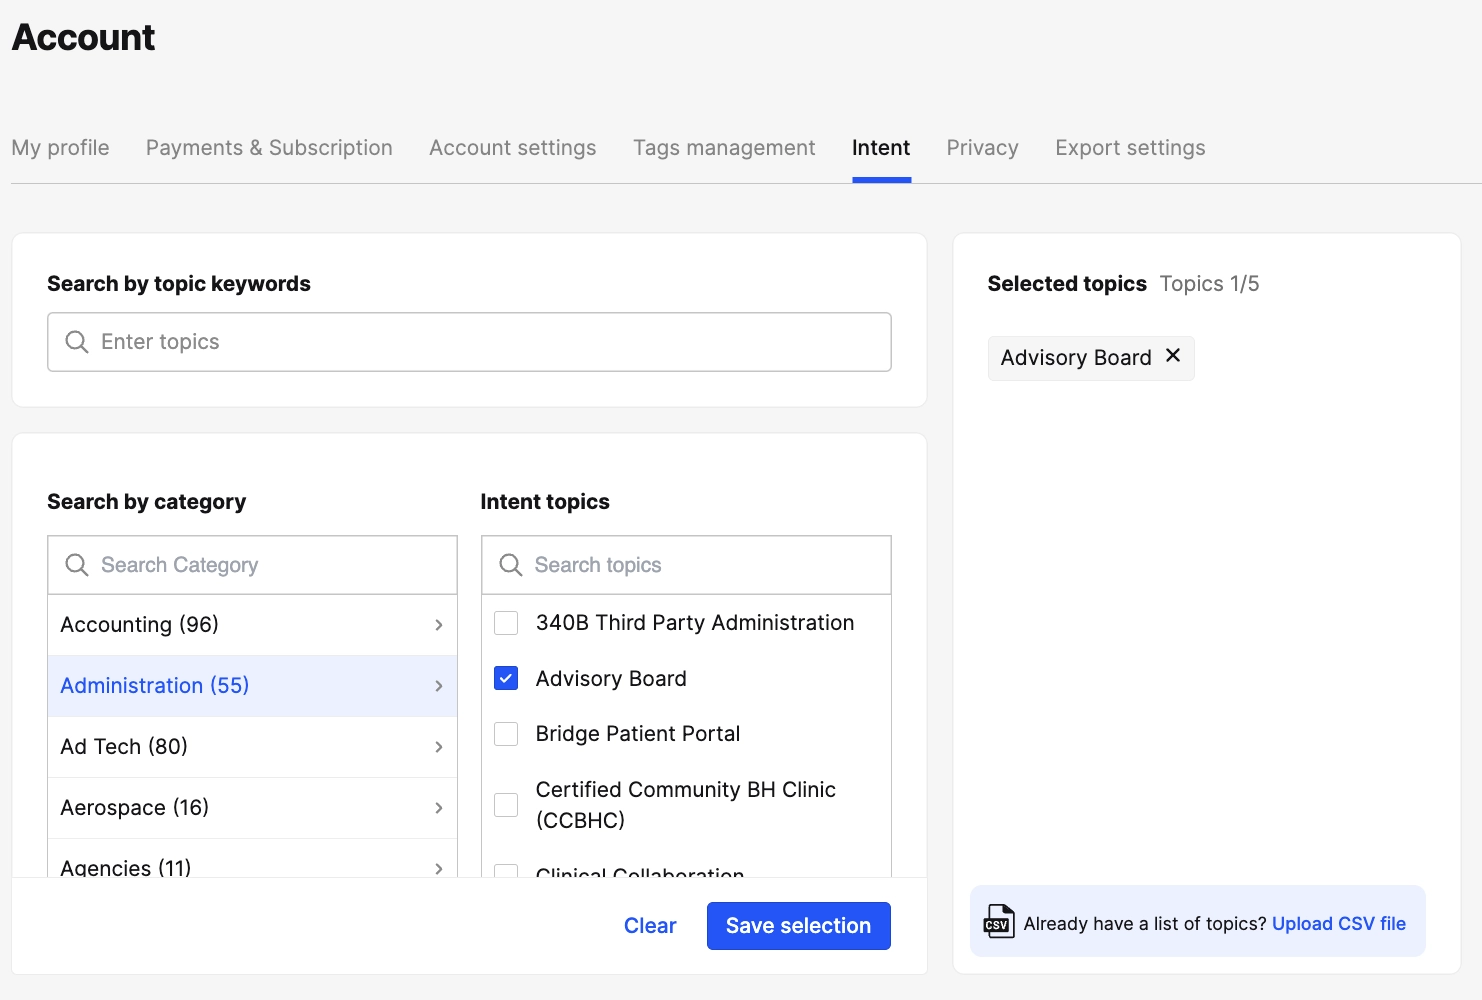Click the Clear link
Image resolution: width=1482 pixels, height=1000 pixels.
650,926
